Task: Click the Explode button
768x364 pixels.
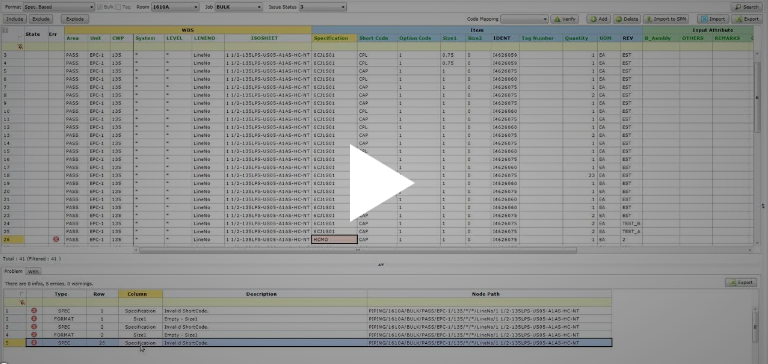Action: [x=75, y=19]
